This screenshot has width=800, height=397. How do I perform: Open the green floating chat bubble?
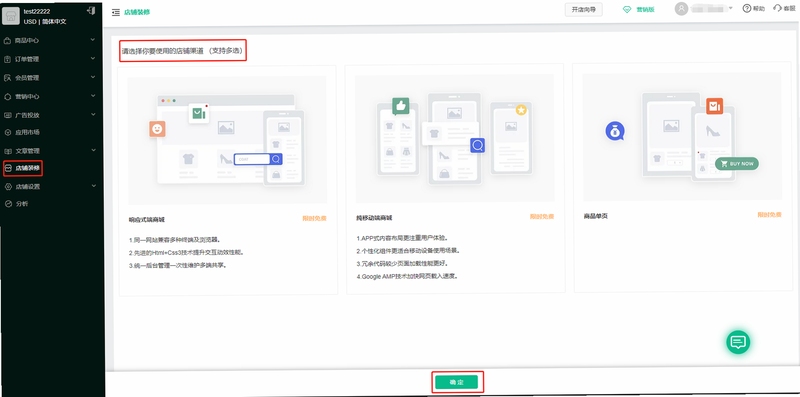738,341
